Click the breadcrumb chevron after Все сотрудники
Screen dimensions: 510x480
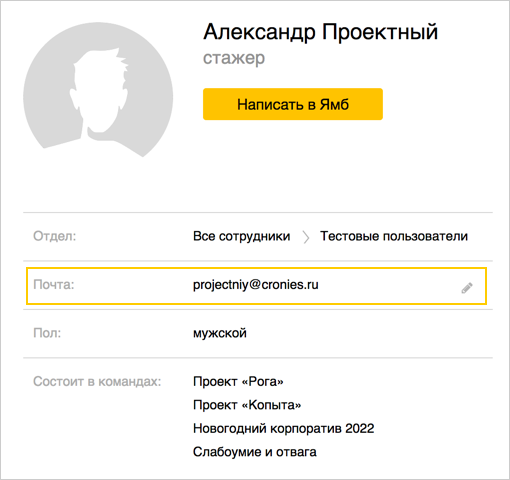(306, 237)
